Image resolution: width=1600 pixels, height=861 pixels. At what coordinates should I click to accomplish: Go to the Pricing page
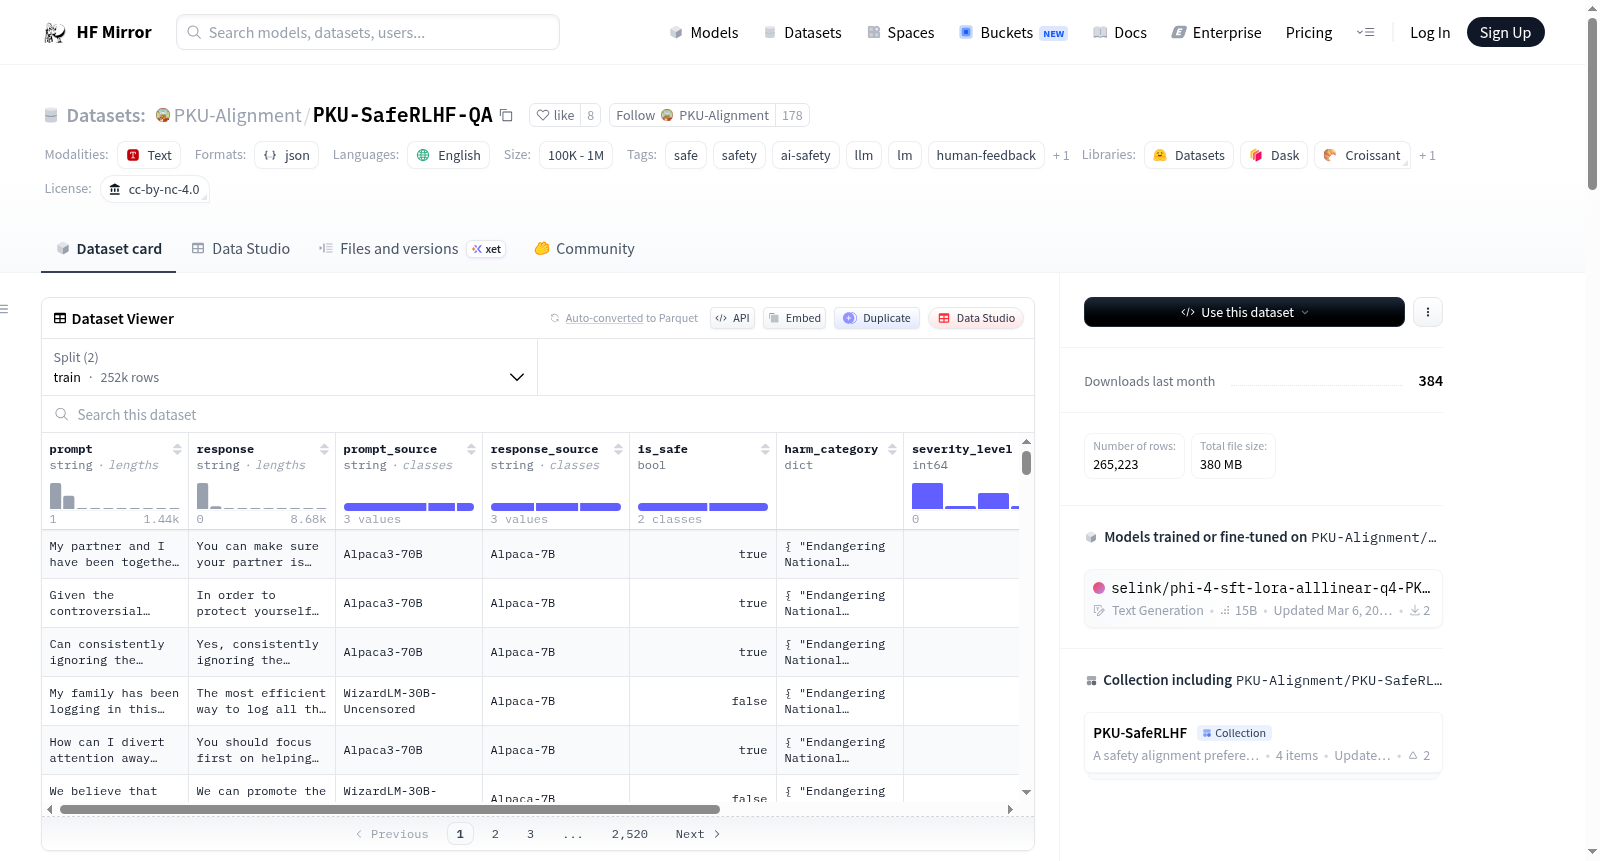point(1309,32)
